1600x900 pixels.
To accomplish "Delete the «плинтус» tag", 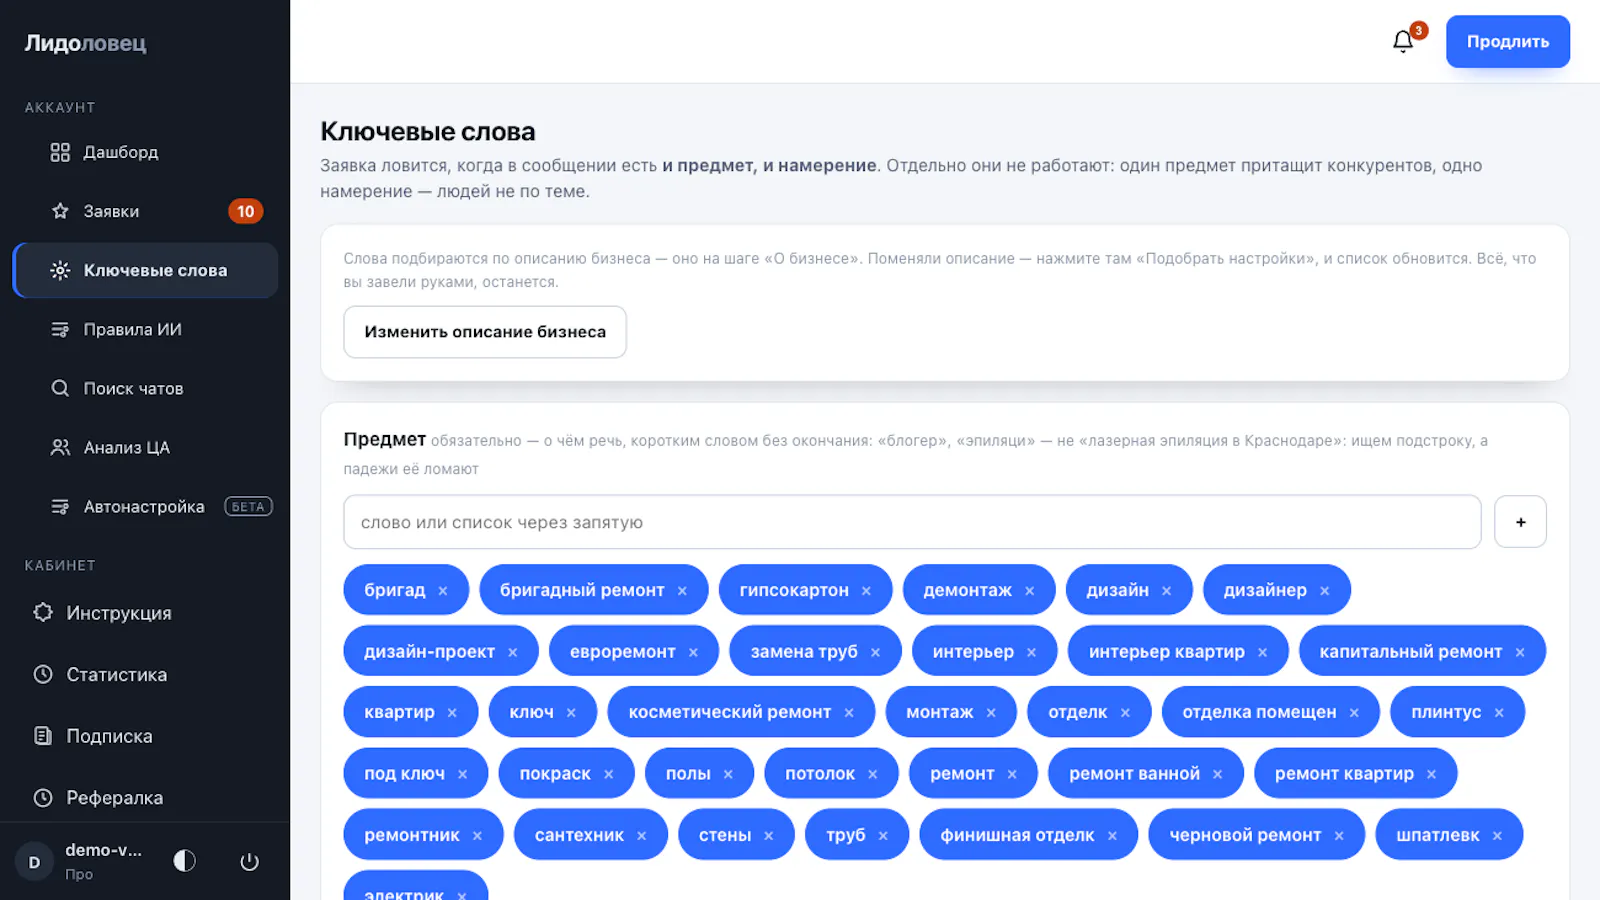I will pyautogui.click(x=1499, y=713).
